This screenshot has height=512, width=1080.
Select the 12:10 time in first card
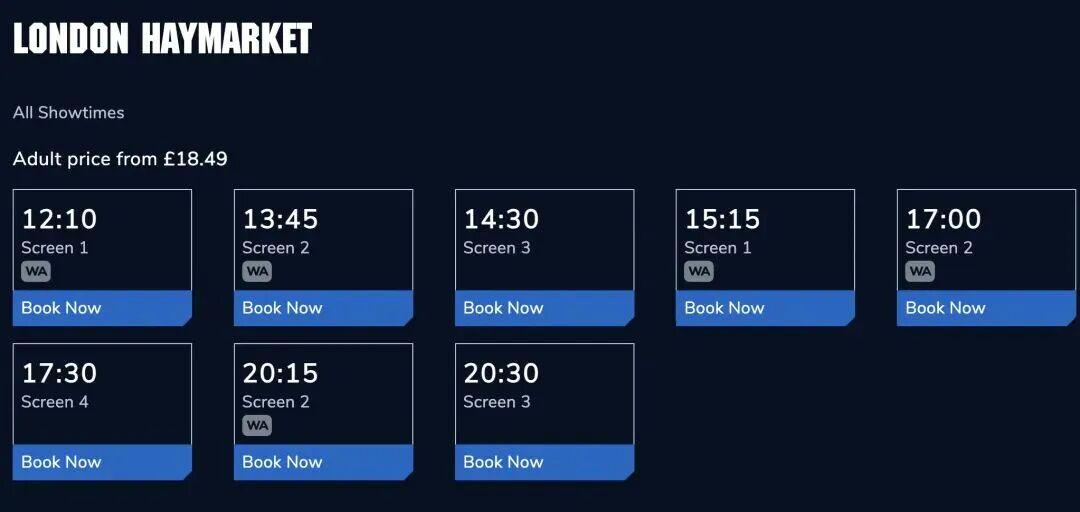(x=59, y=219)
